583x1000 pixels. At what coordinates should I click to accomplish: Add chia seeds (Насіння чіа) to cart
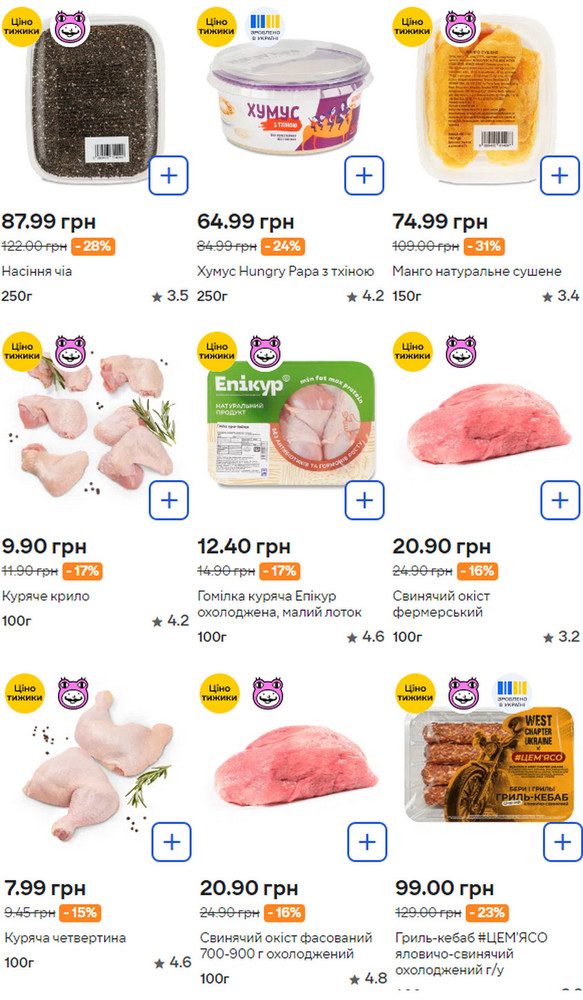tap(169, 175)
